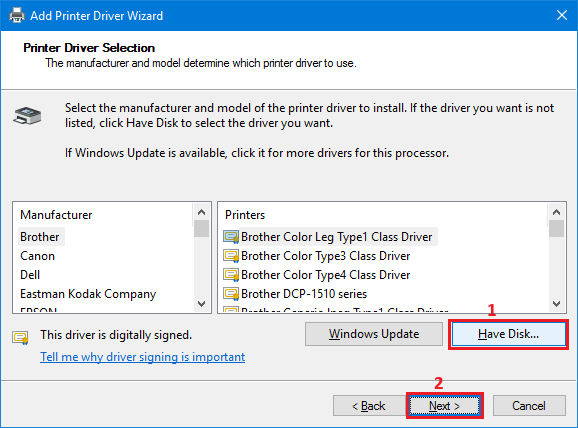Close the Add Printer Driver Wizard
Screen dimensions: 578x428
click(562, 15)
